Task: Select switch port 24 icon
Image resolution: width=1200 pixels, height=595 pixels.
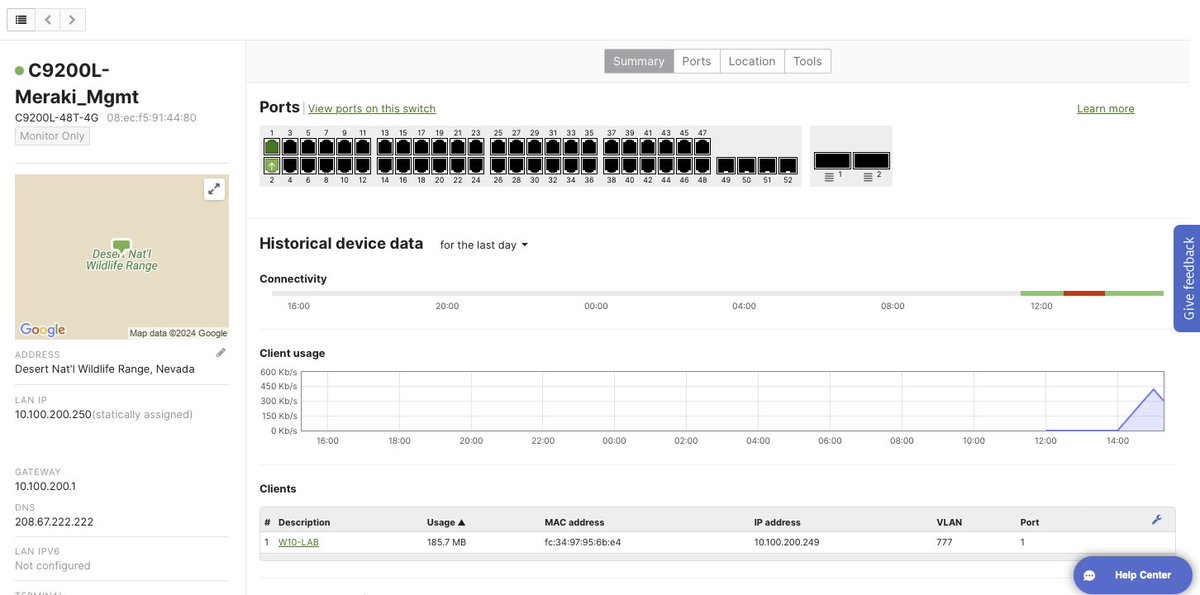Action: [x=476, y=166]
